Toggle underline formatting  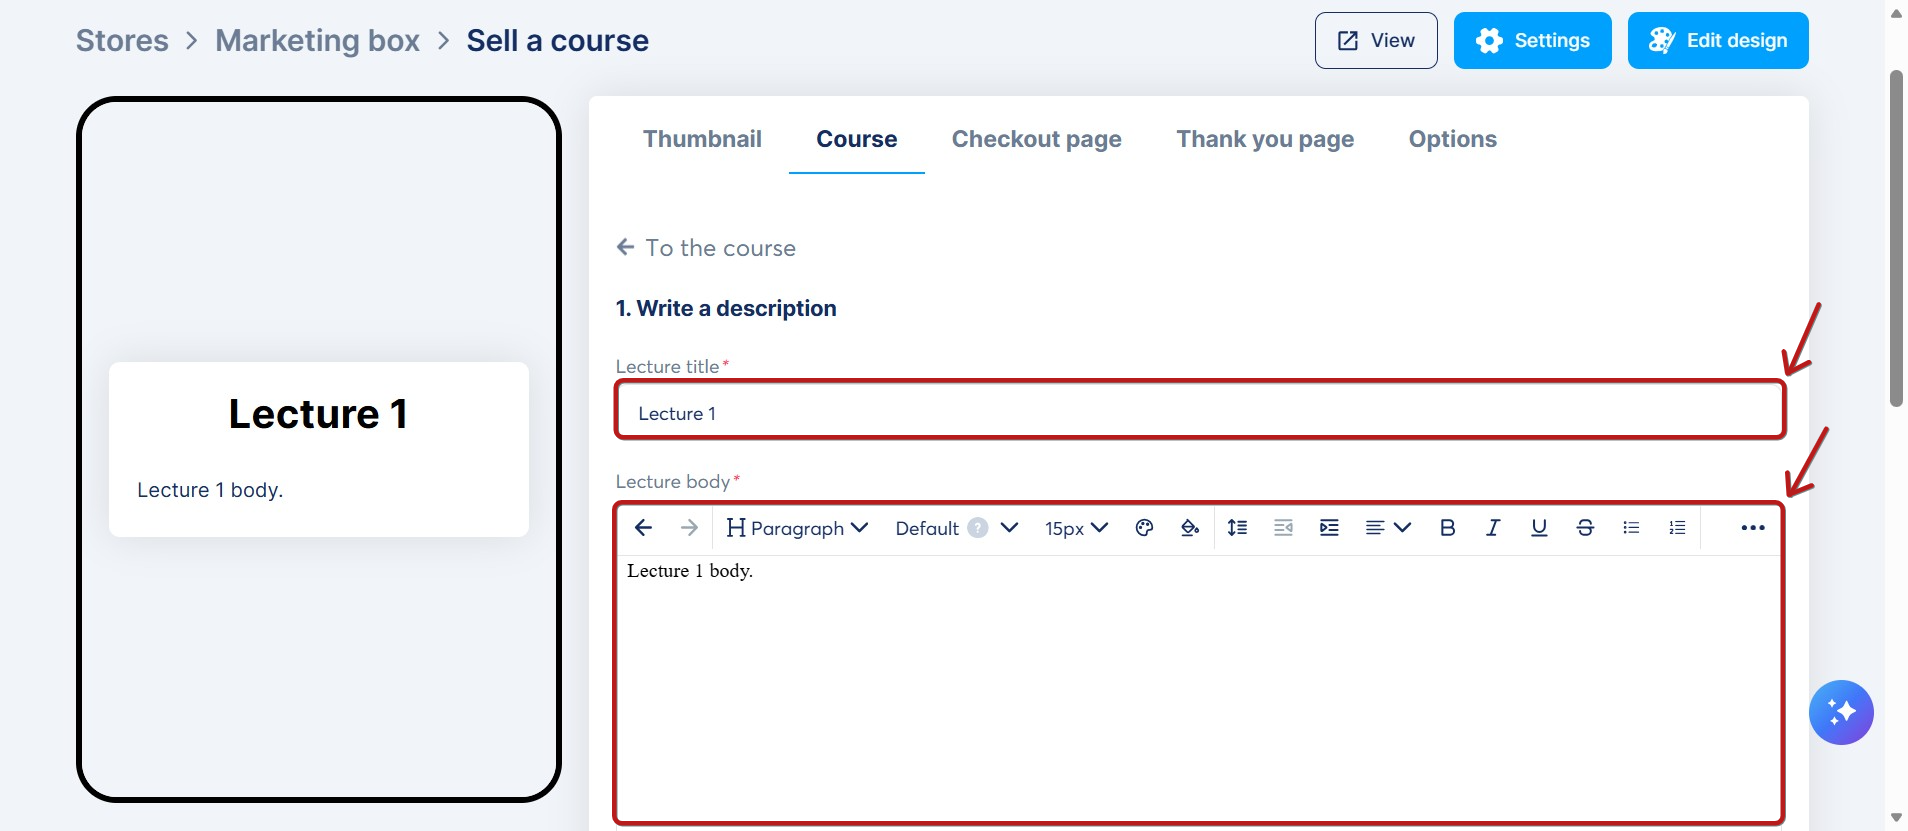point(1539,528)
